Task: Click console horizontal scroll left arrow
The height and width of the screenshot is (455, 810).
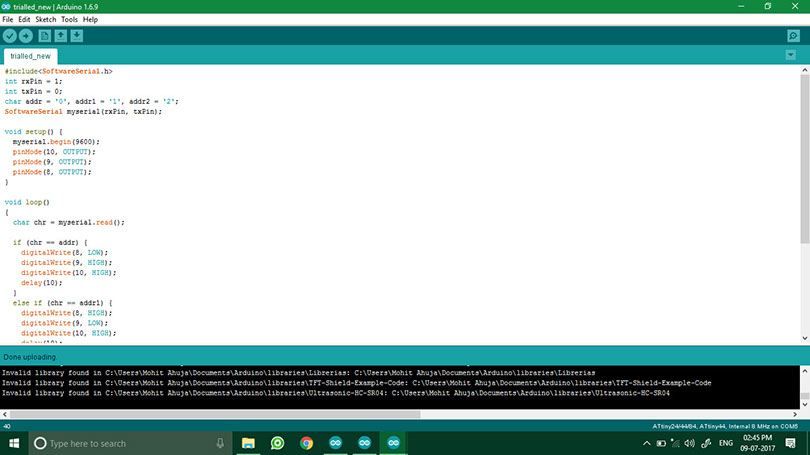Action: [5, 414]
